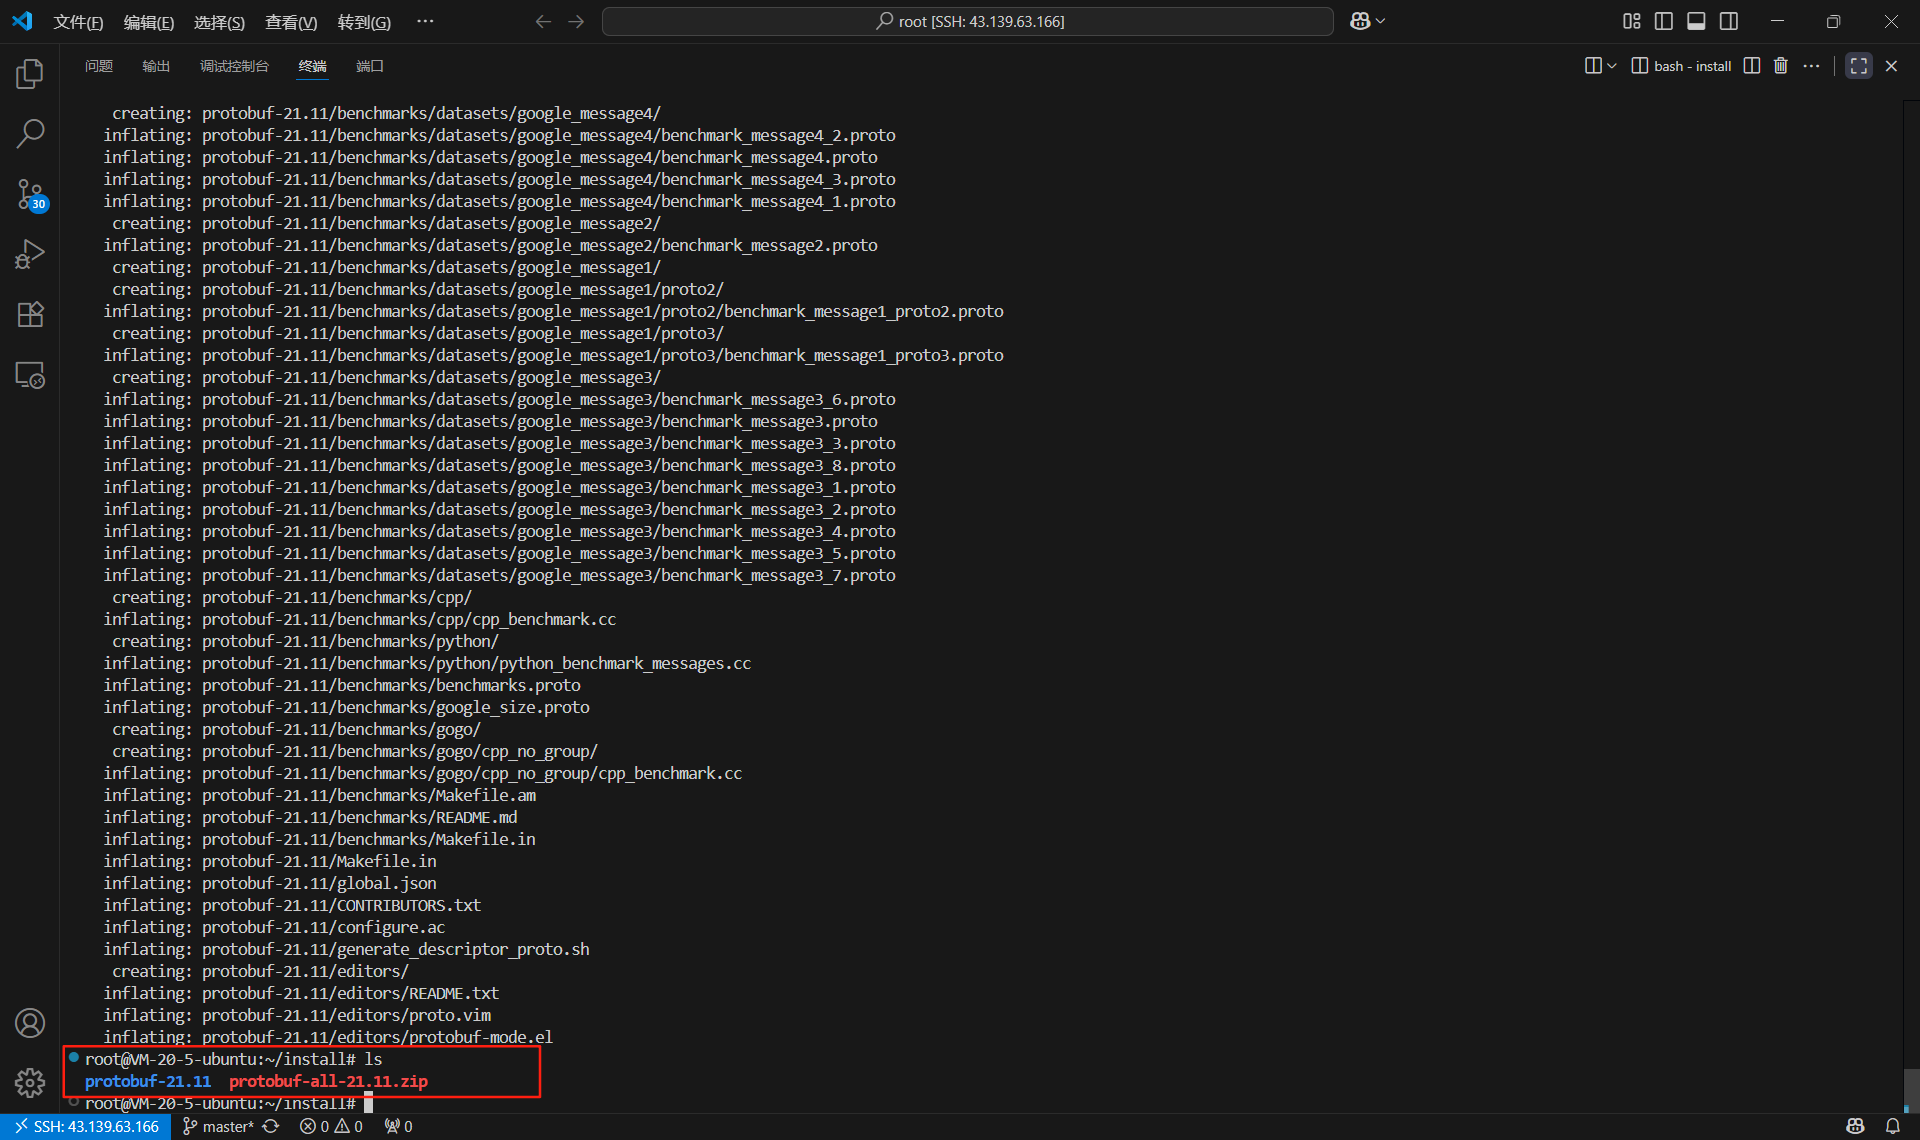Expand the launch profile dropdown arrow
This screenshot has width=1920, height=1140.
1611,66
